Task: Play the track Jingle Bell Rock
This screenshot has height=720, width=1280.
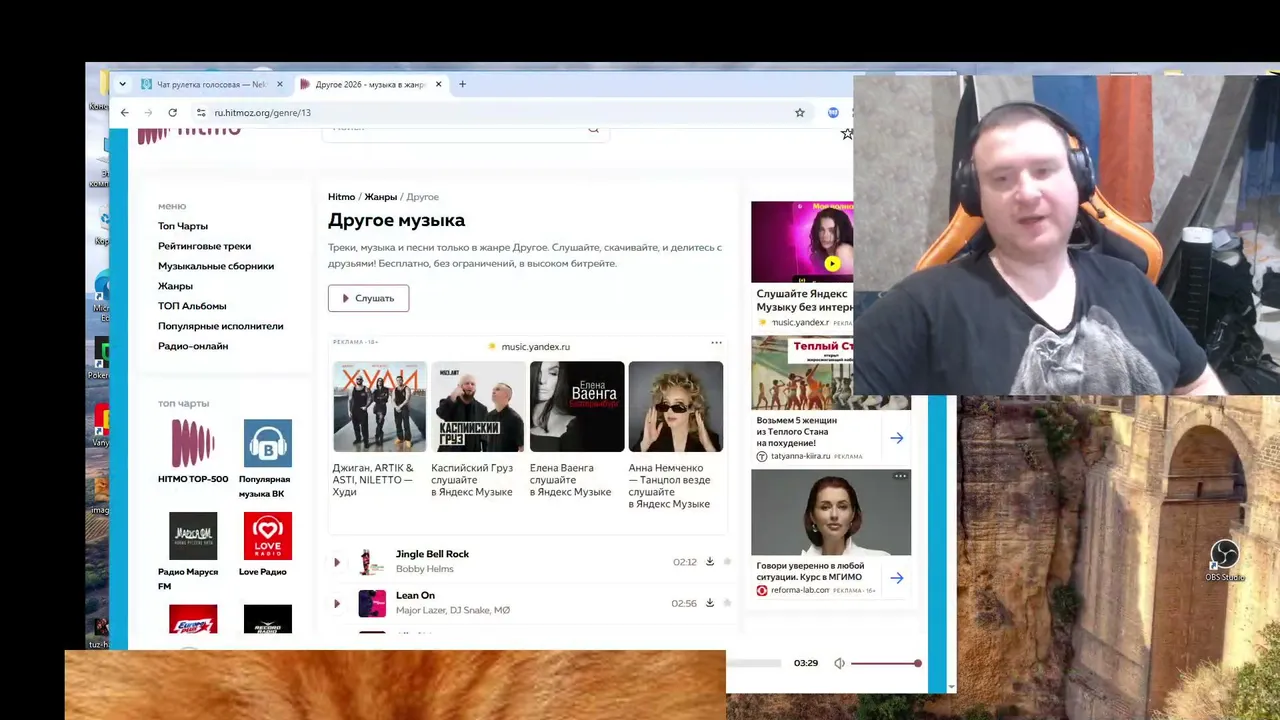Action: click(337, 562)
